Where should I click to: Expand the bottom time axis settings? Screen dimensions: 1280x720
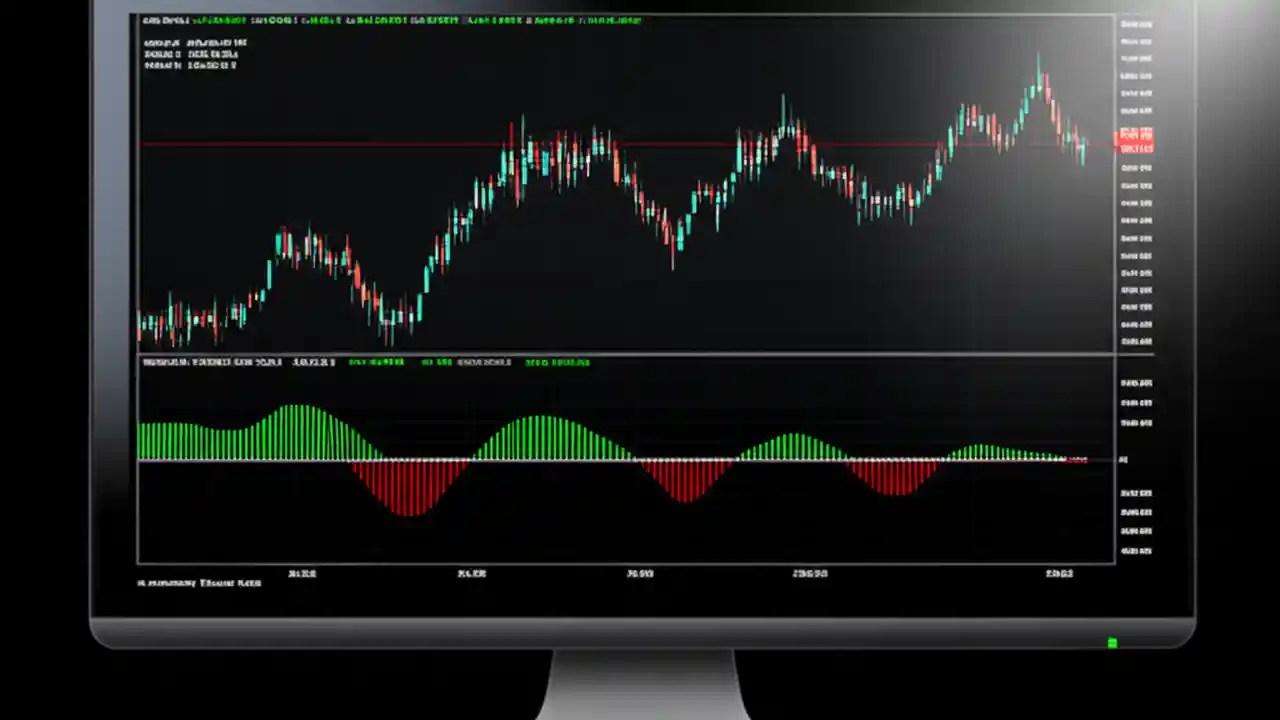[x=640, y=573]
